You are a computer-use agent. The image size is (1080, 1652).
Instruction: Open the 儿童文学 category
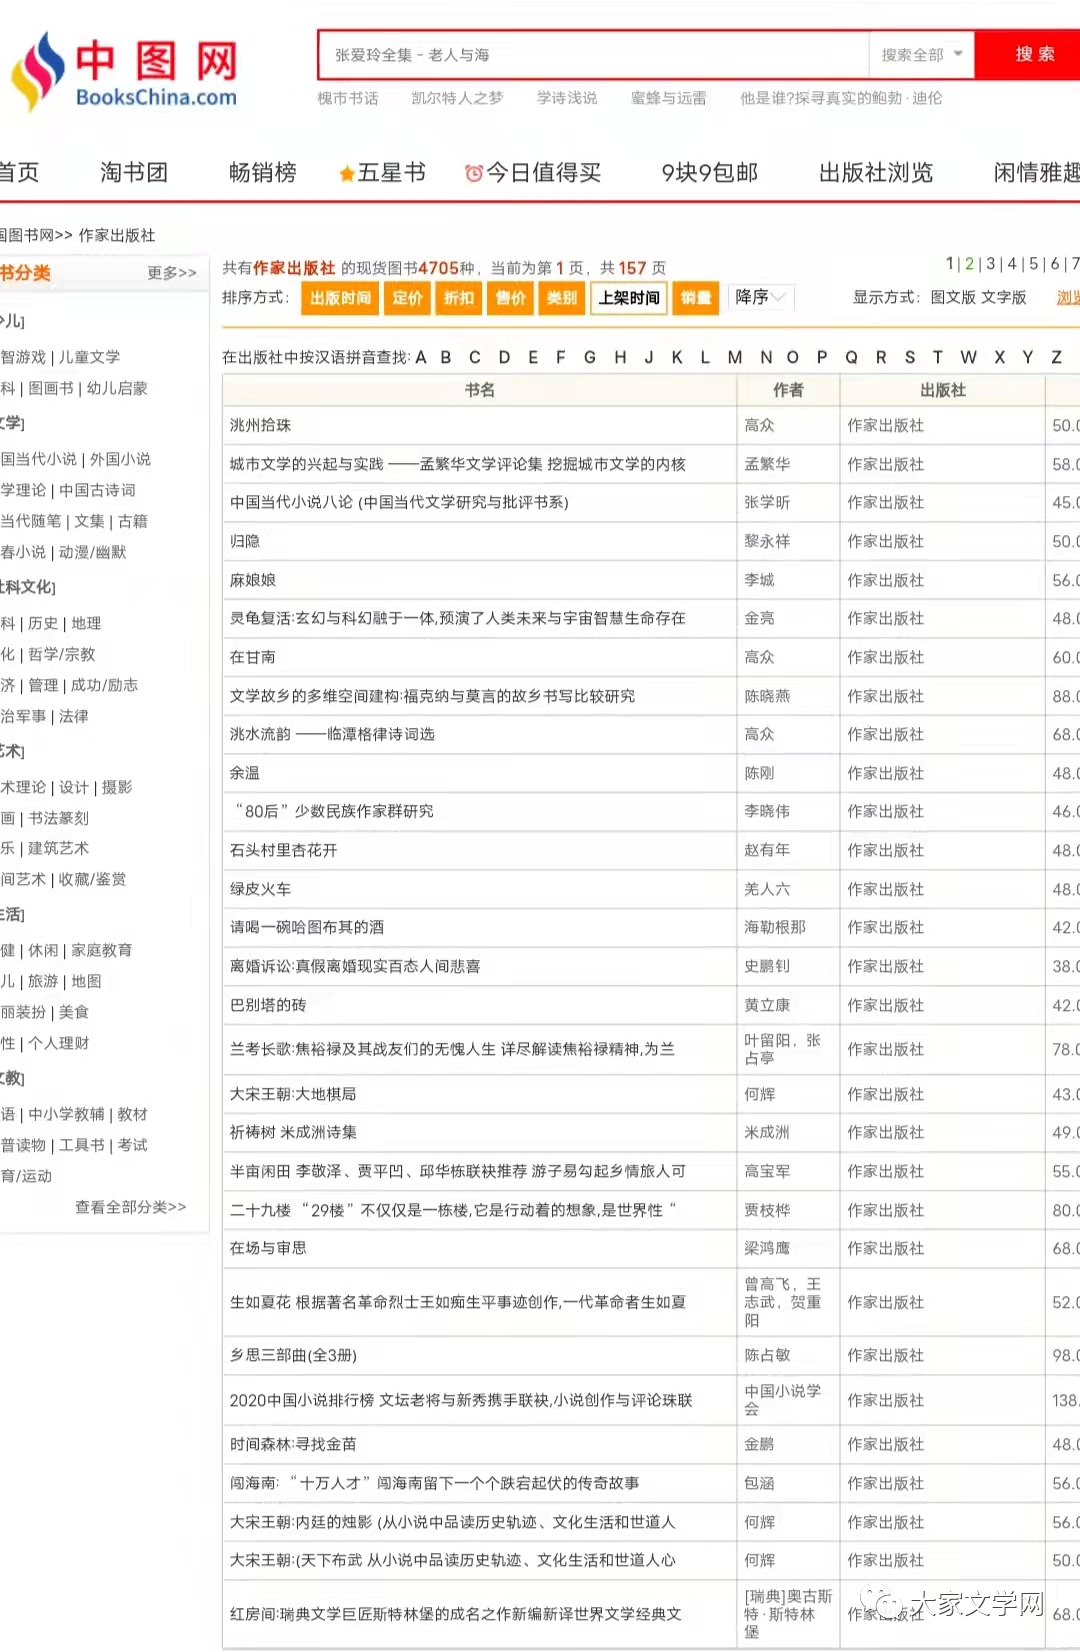(x=89, y=357)
